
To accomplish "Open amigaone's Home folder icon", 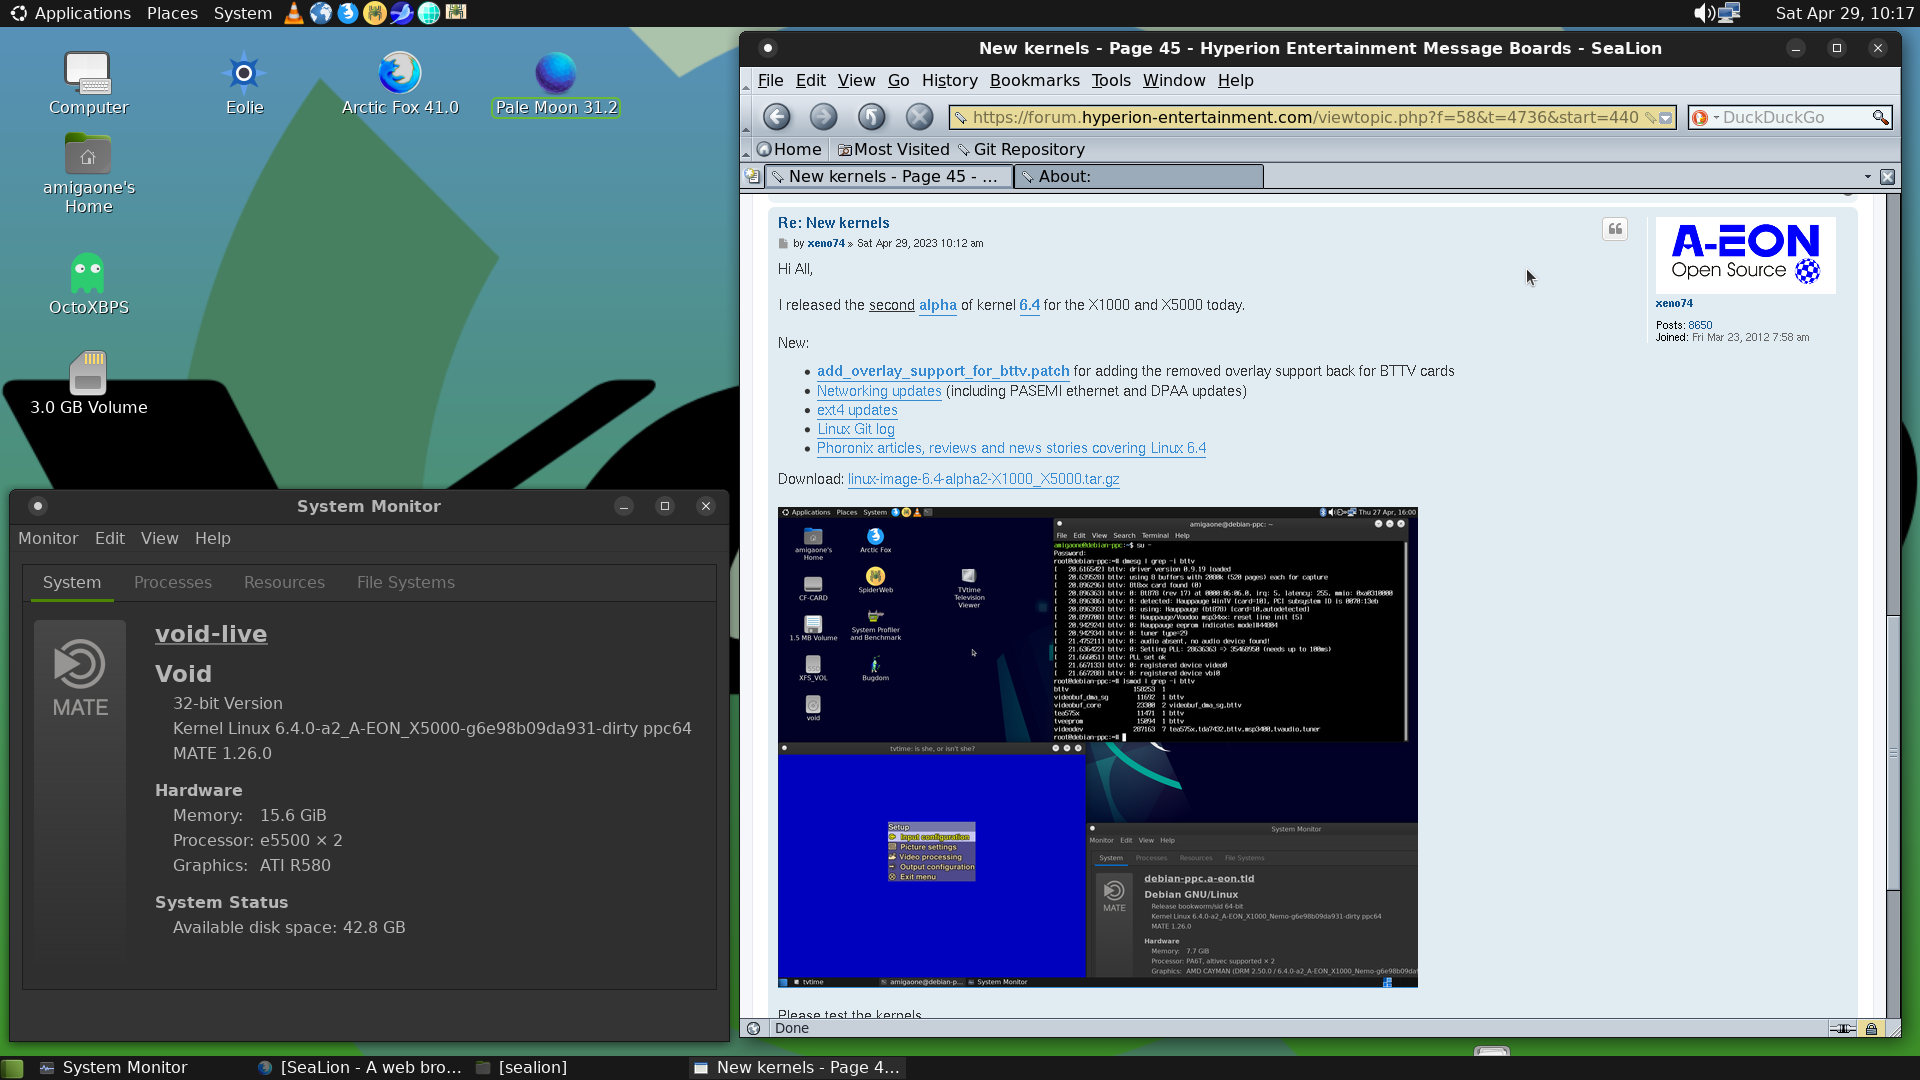I will [x=88, y=173].
